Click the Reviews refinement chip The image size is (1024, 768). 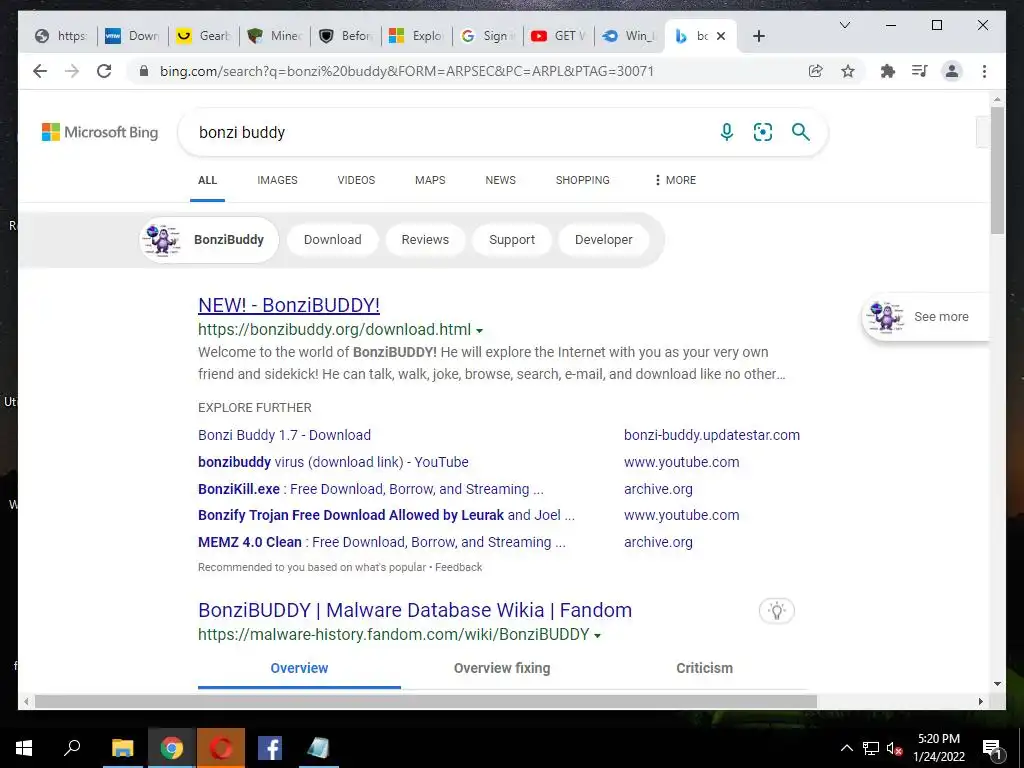tap(425, 240)
